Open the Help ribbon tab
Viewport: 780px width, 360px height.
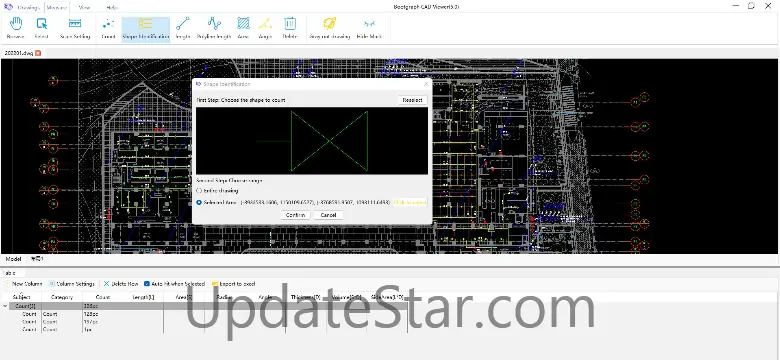[112, 7]
